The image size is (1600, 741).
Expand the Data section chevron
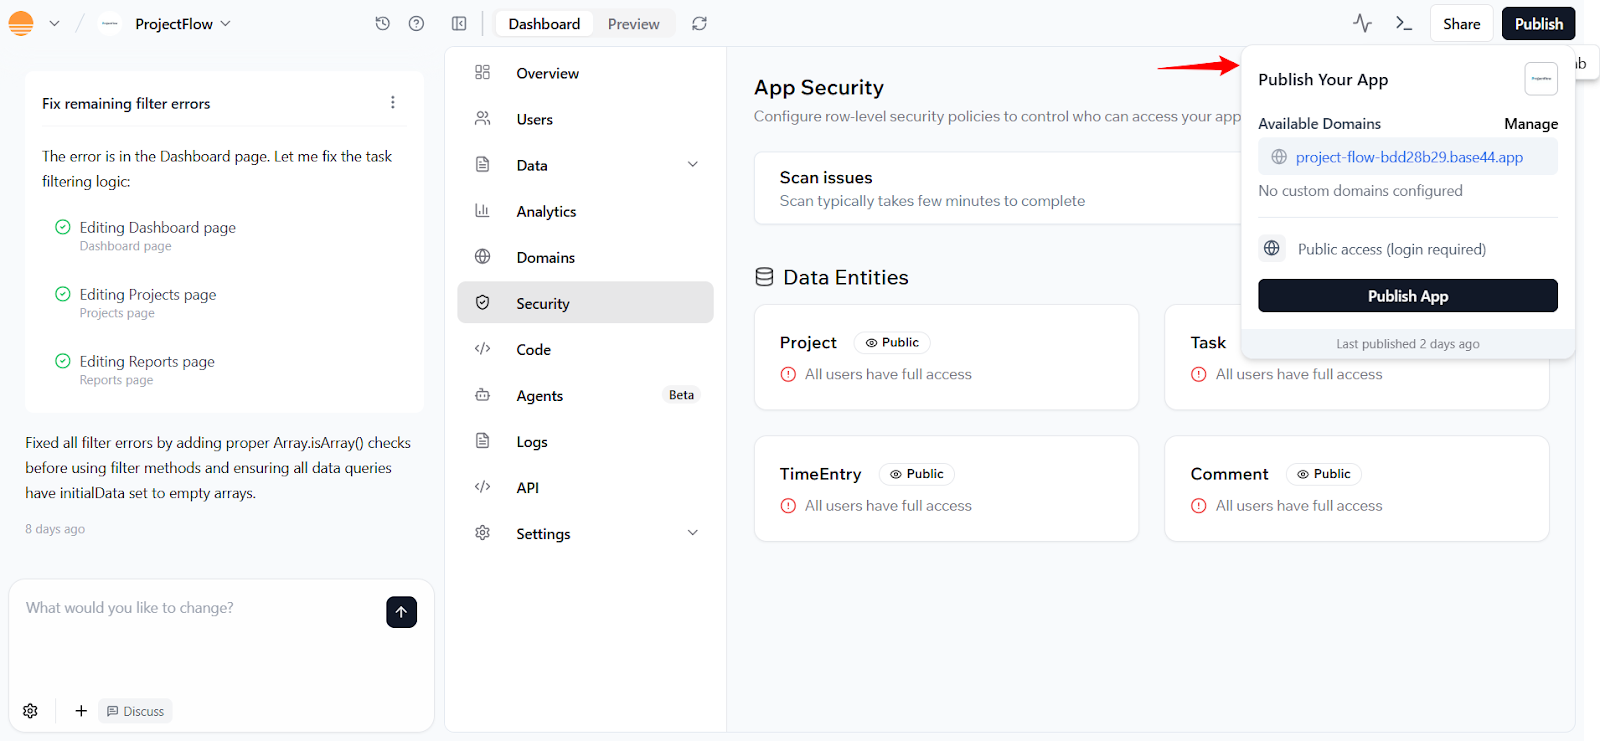(x=693, y=164)
